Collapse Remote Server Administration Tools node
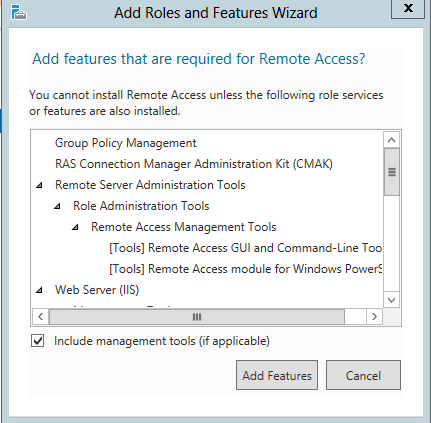The image size is (431, 423). (39, 185)
